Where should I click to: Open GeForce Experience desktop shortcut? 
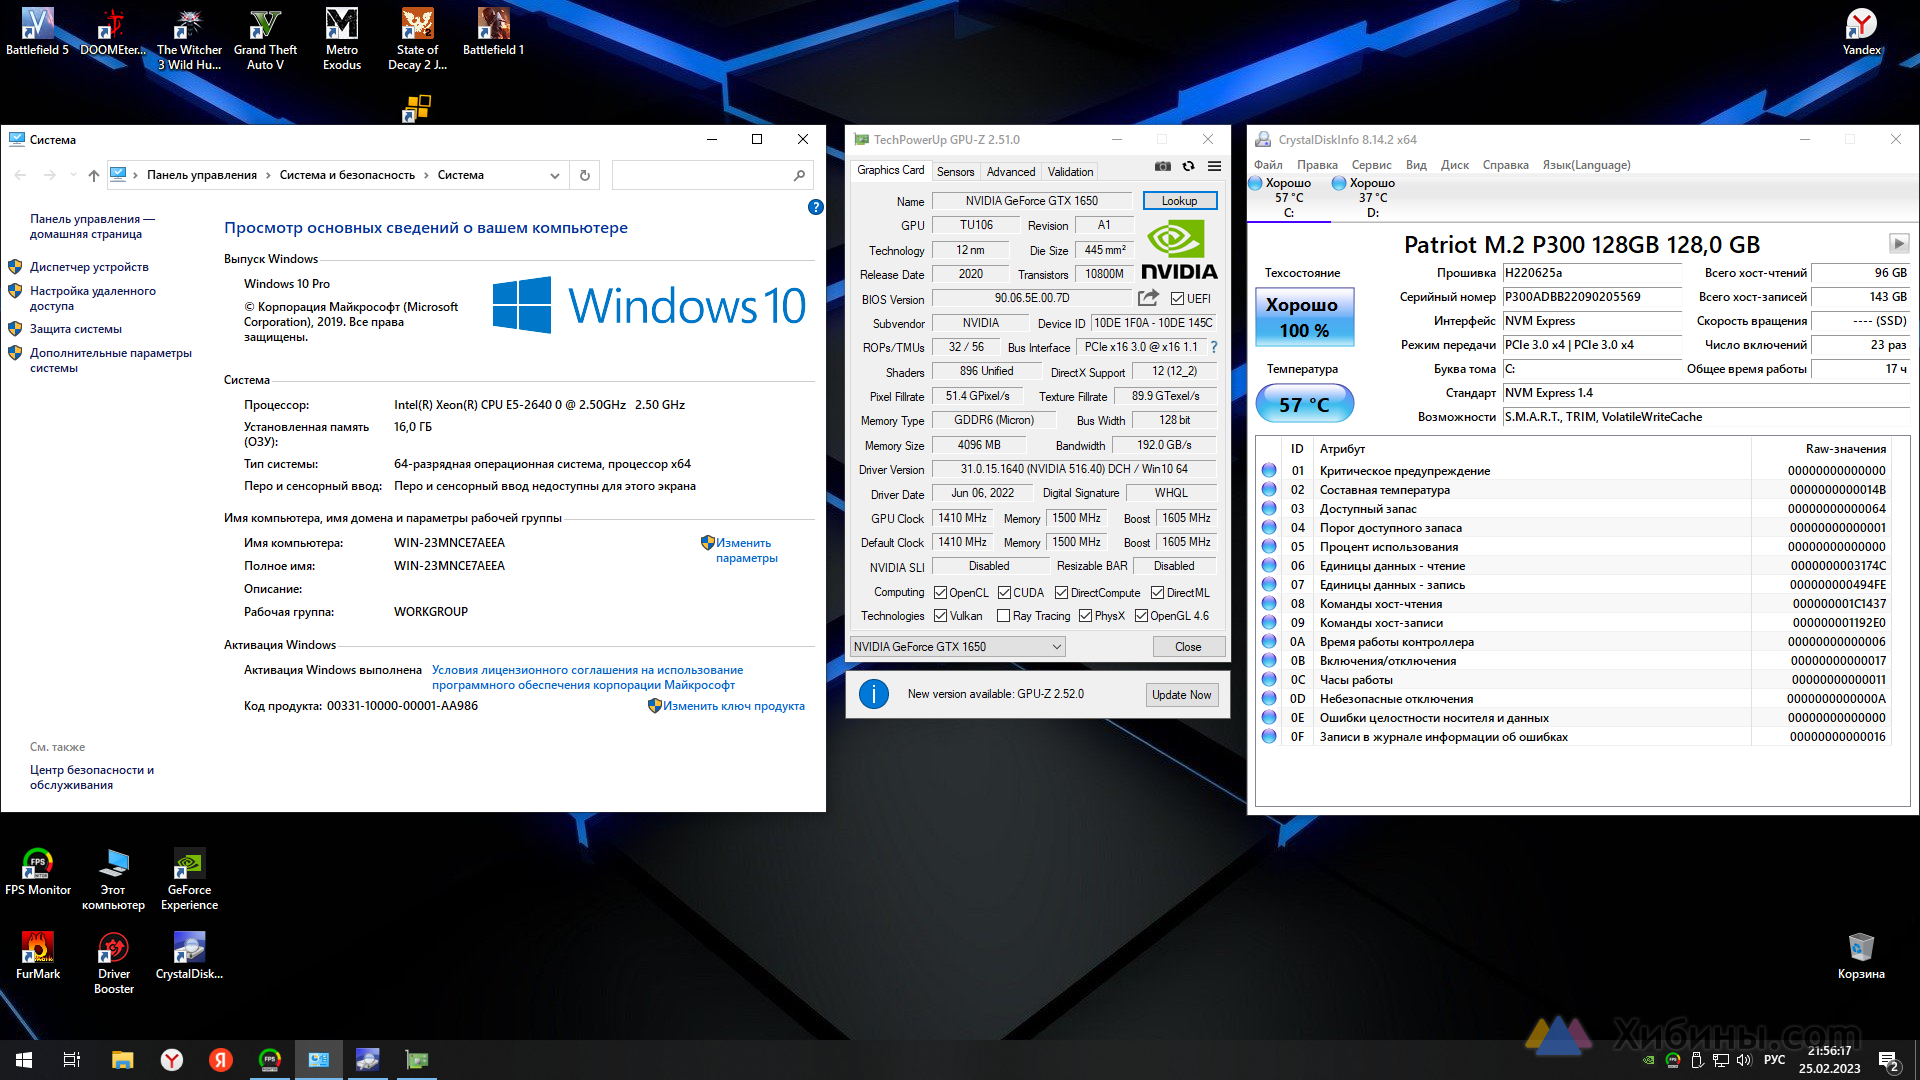click(189, 880)
